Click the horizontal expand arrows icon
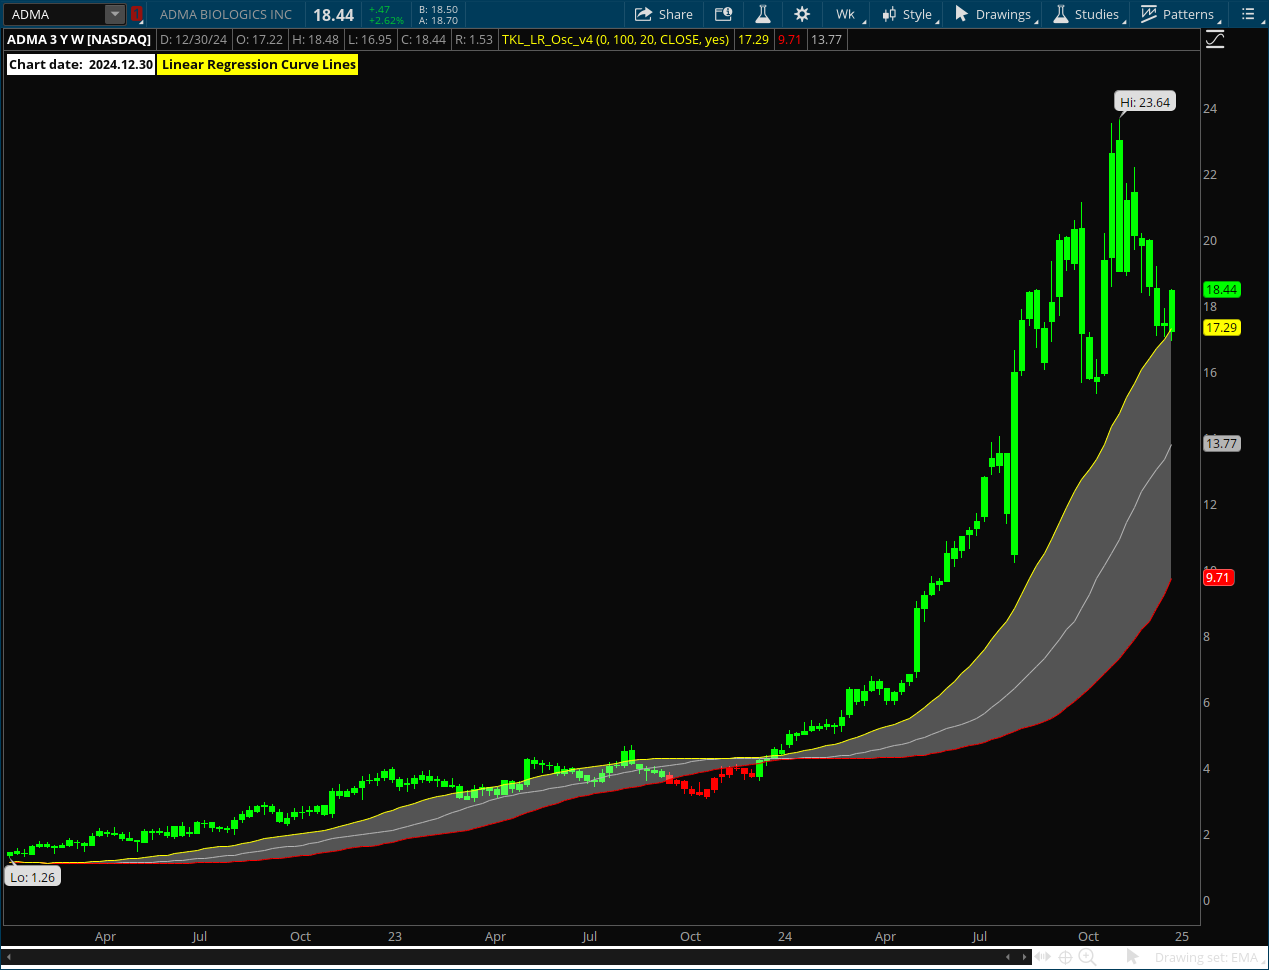 pos(1042,957)
